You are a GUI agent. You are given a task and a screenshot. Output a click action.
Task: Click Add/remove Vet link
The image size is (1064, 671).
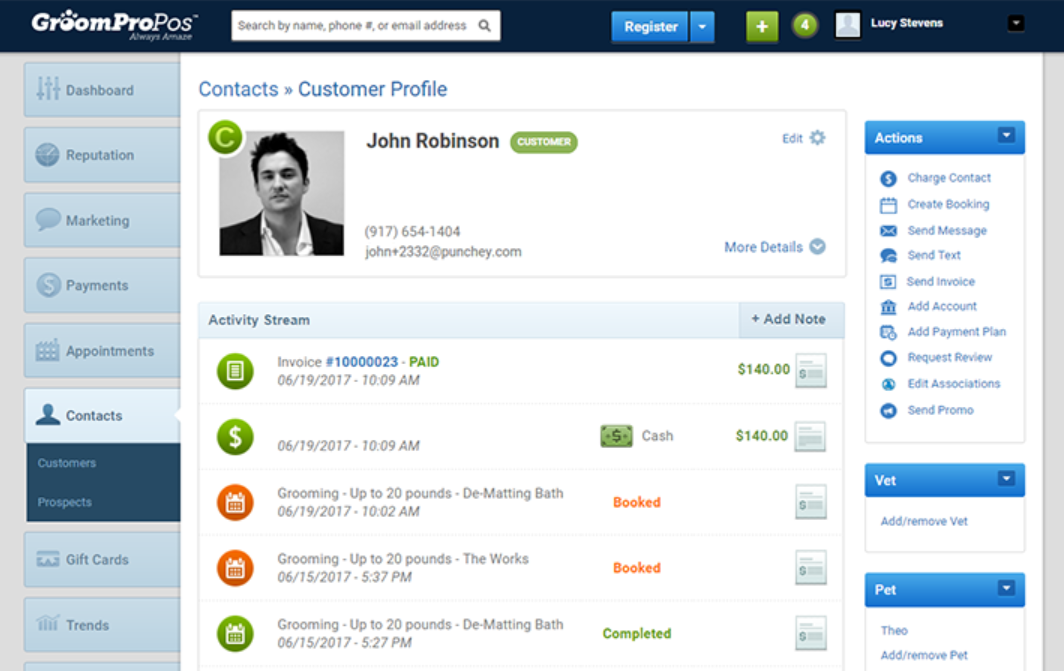[924, 522]
